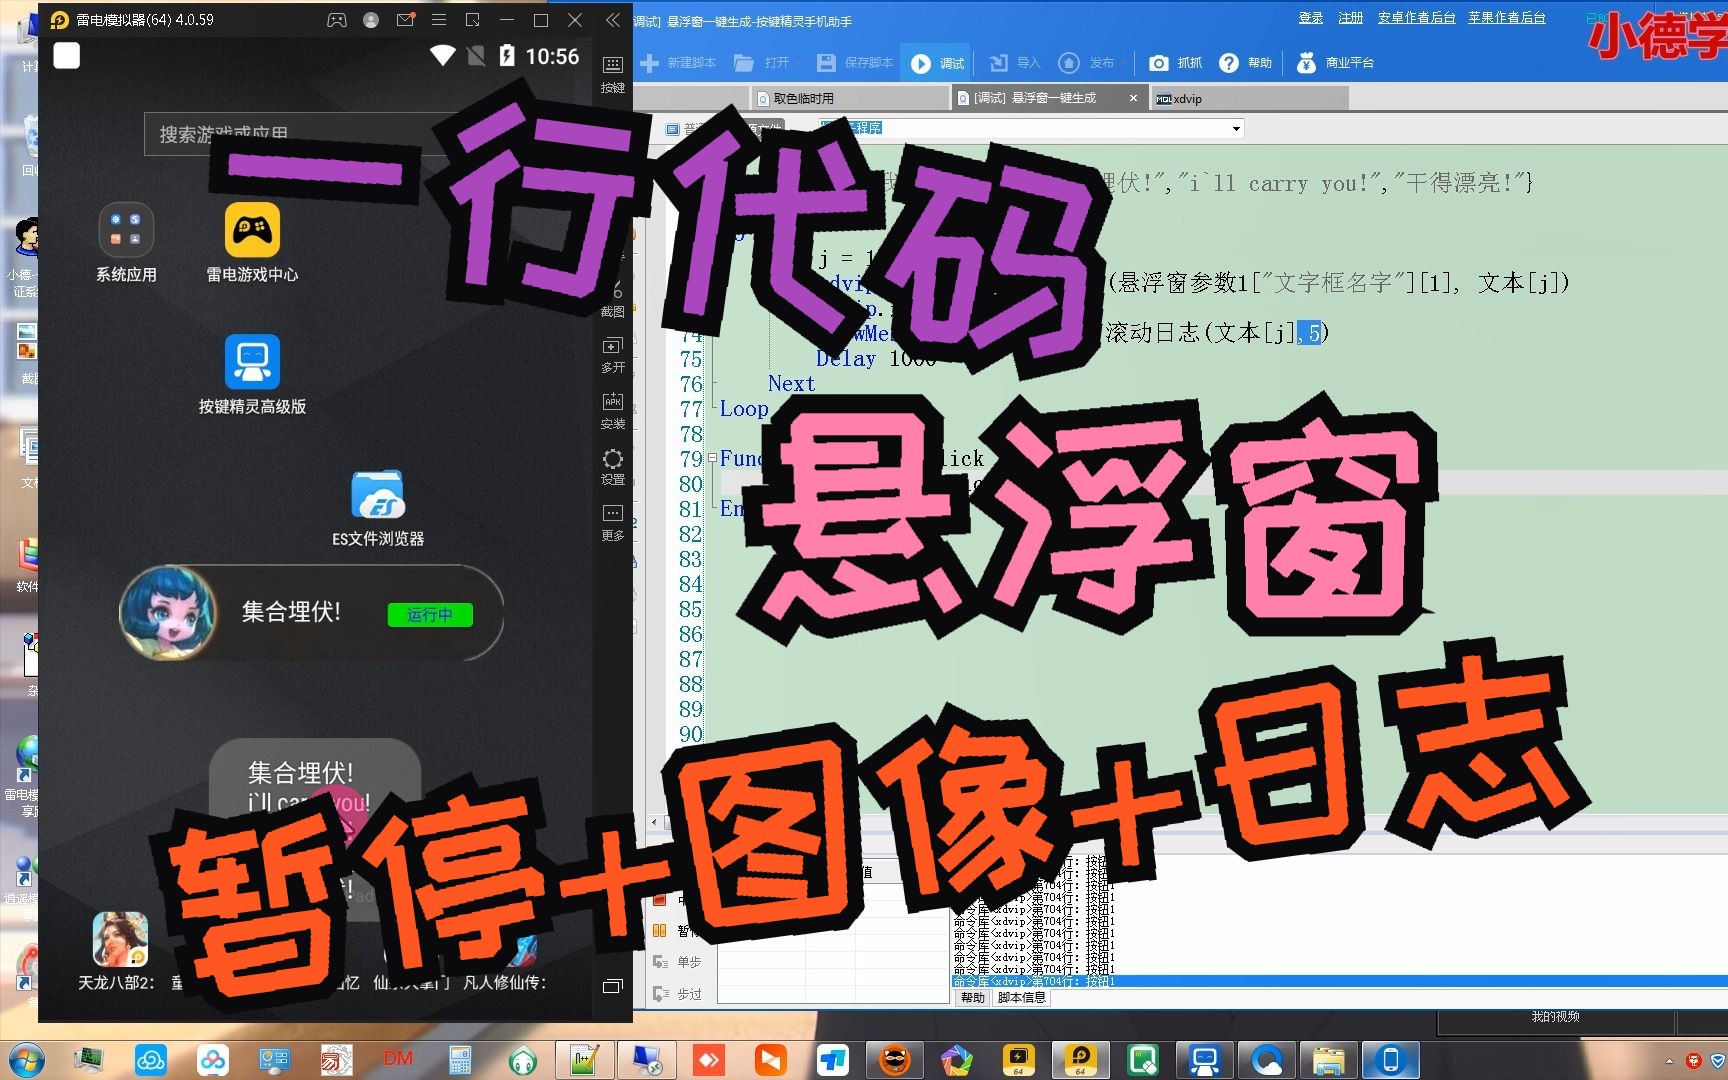Collapse the LDPlayer sidebar with double-arrow icon
Image resolution: width=1728 pixels, height=1080 pixels.
(x=612, y=20)
